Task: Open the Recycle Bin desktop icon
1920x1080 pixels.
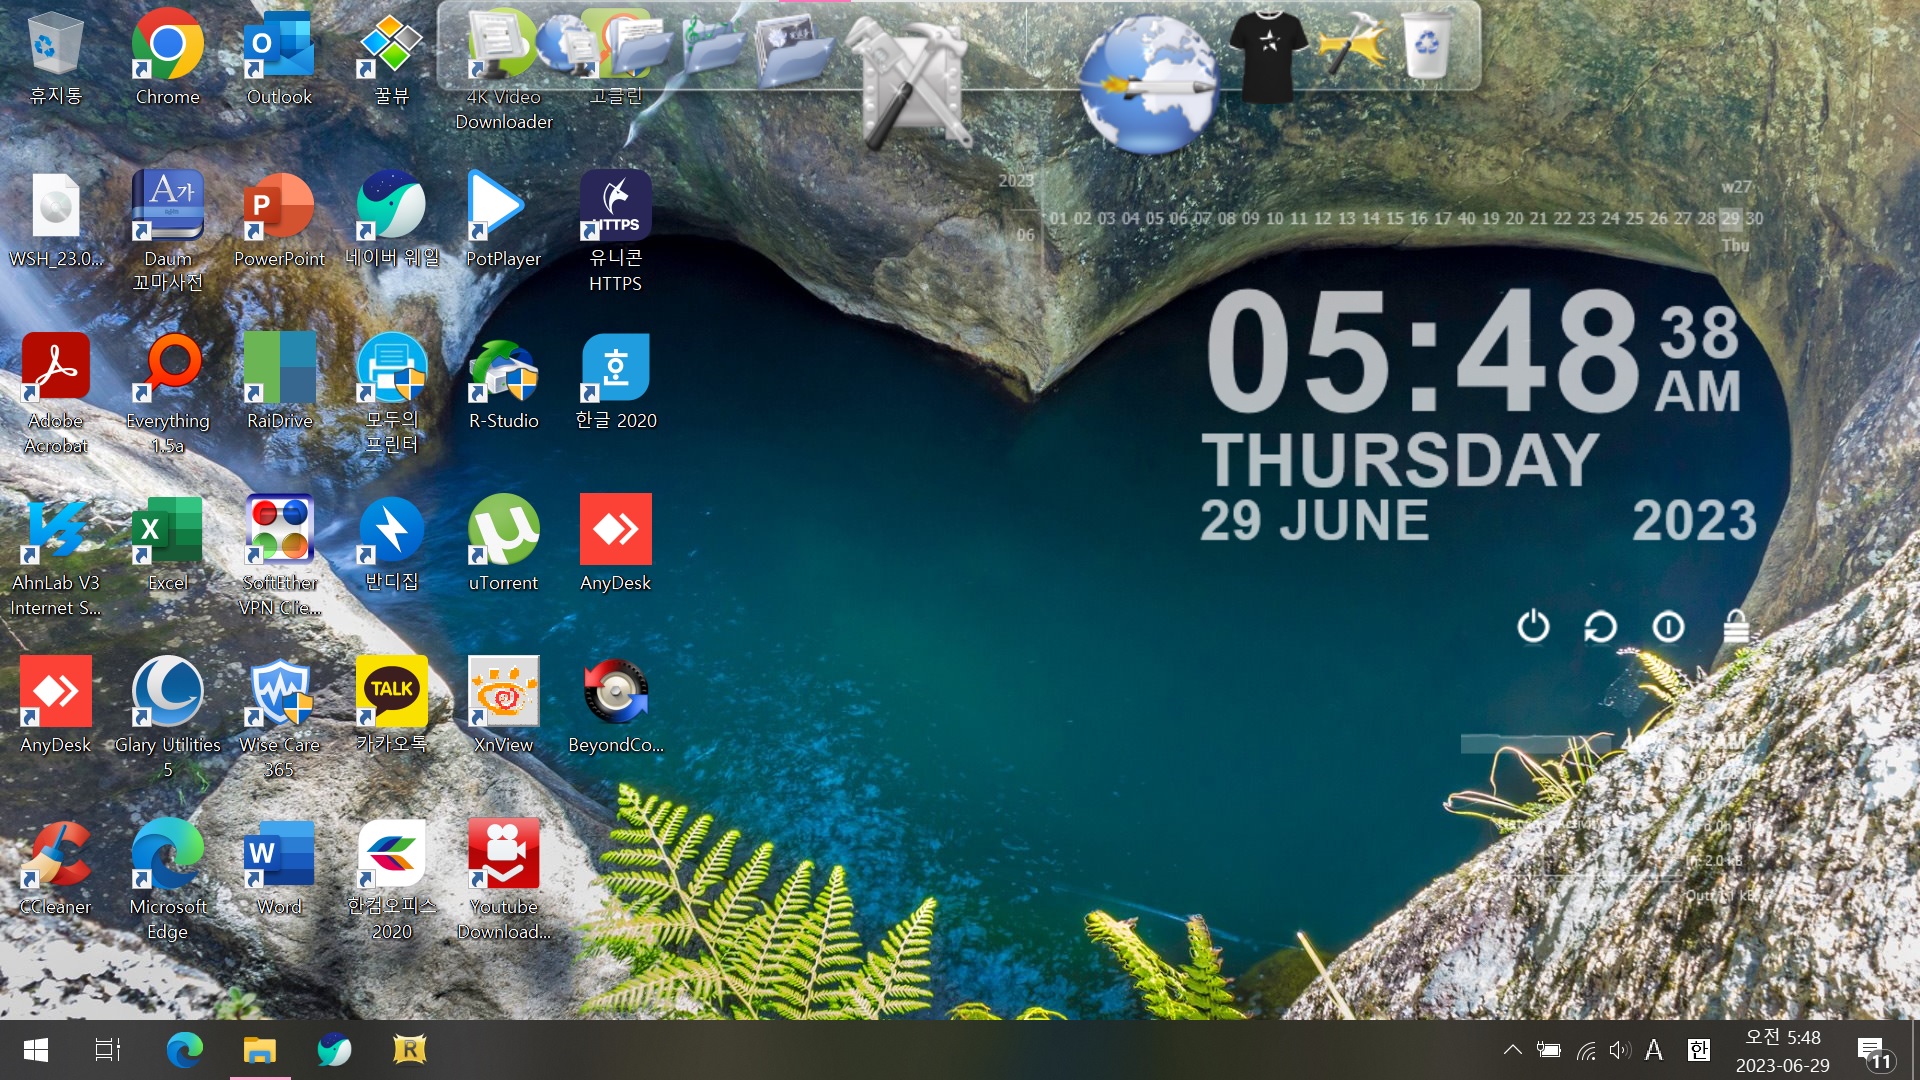Action: point(55,57)
